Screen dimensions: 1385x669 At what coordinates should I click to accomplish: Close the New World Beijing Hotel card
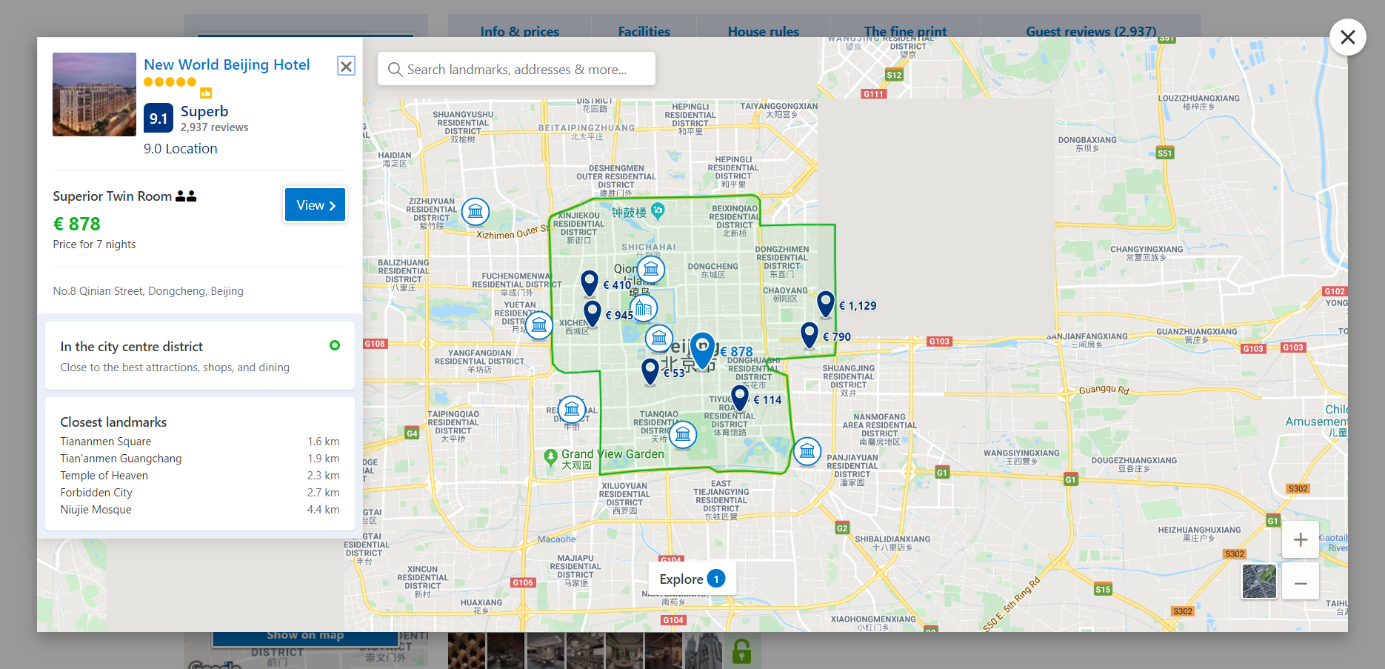(346, 66)
